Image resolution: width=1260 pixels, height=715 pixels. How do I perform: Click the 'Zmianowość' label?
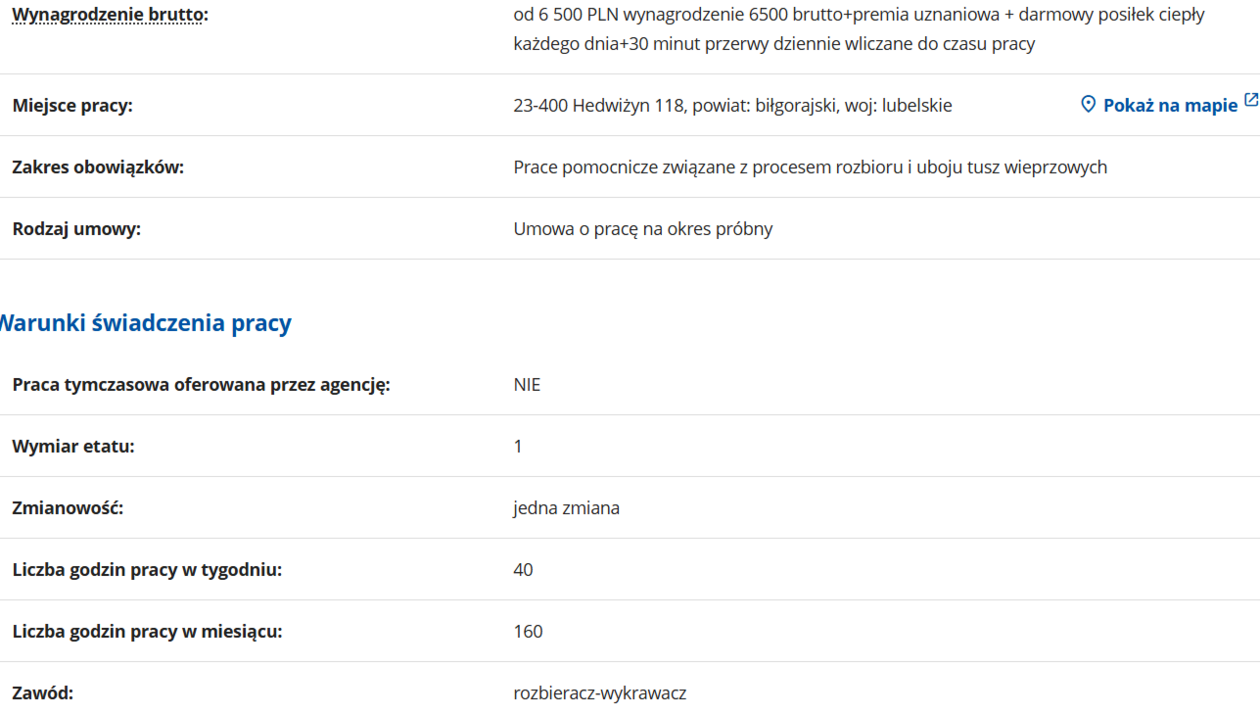tap(68, 508)
